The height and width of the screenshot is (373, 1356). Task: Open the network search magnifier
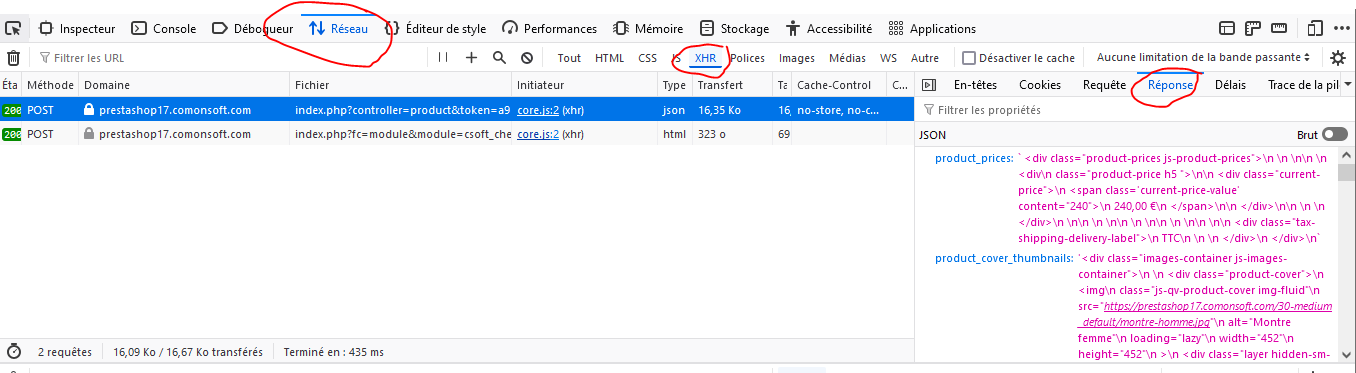499,58
